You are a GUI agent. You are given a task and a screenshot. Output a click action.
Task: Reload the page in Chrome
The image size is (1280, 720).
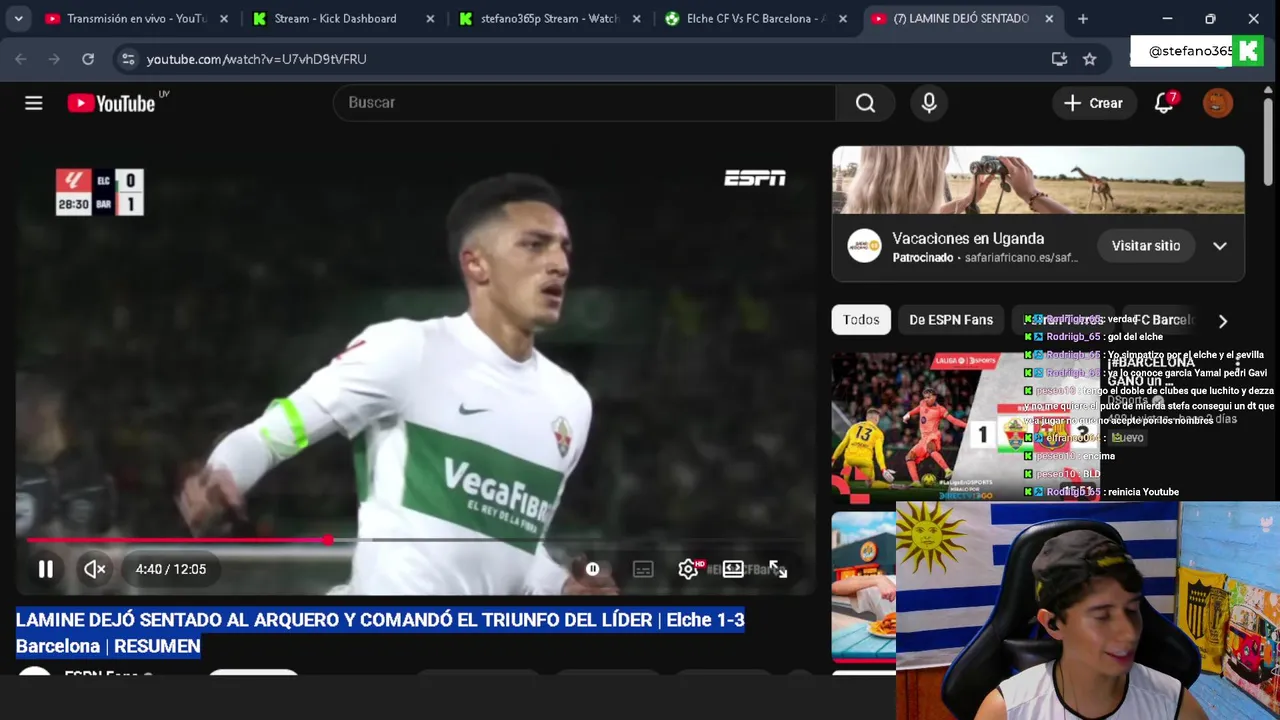[88, 59]
